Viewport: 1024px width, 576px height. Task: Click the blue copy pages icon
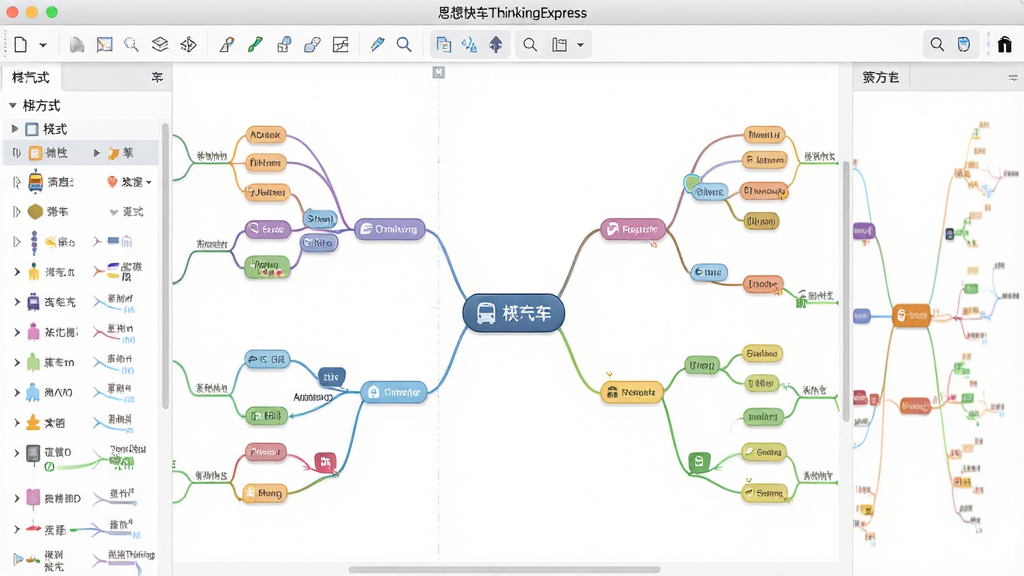[x=443, y=44]
